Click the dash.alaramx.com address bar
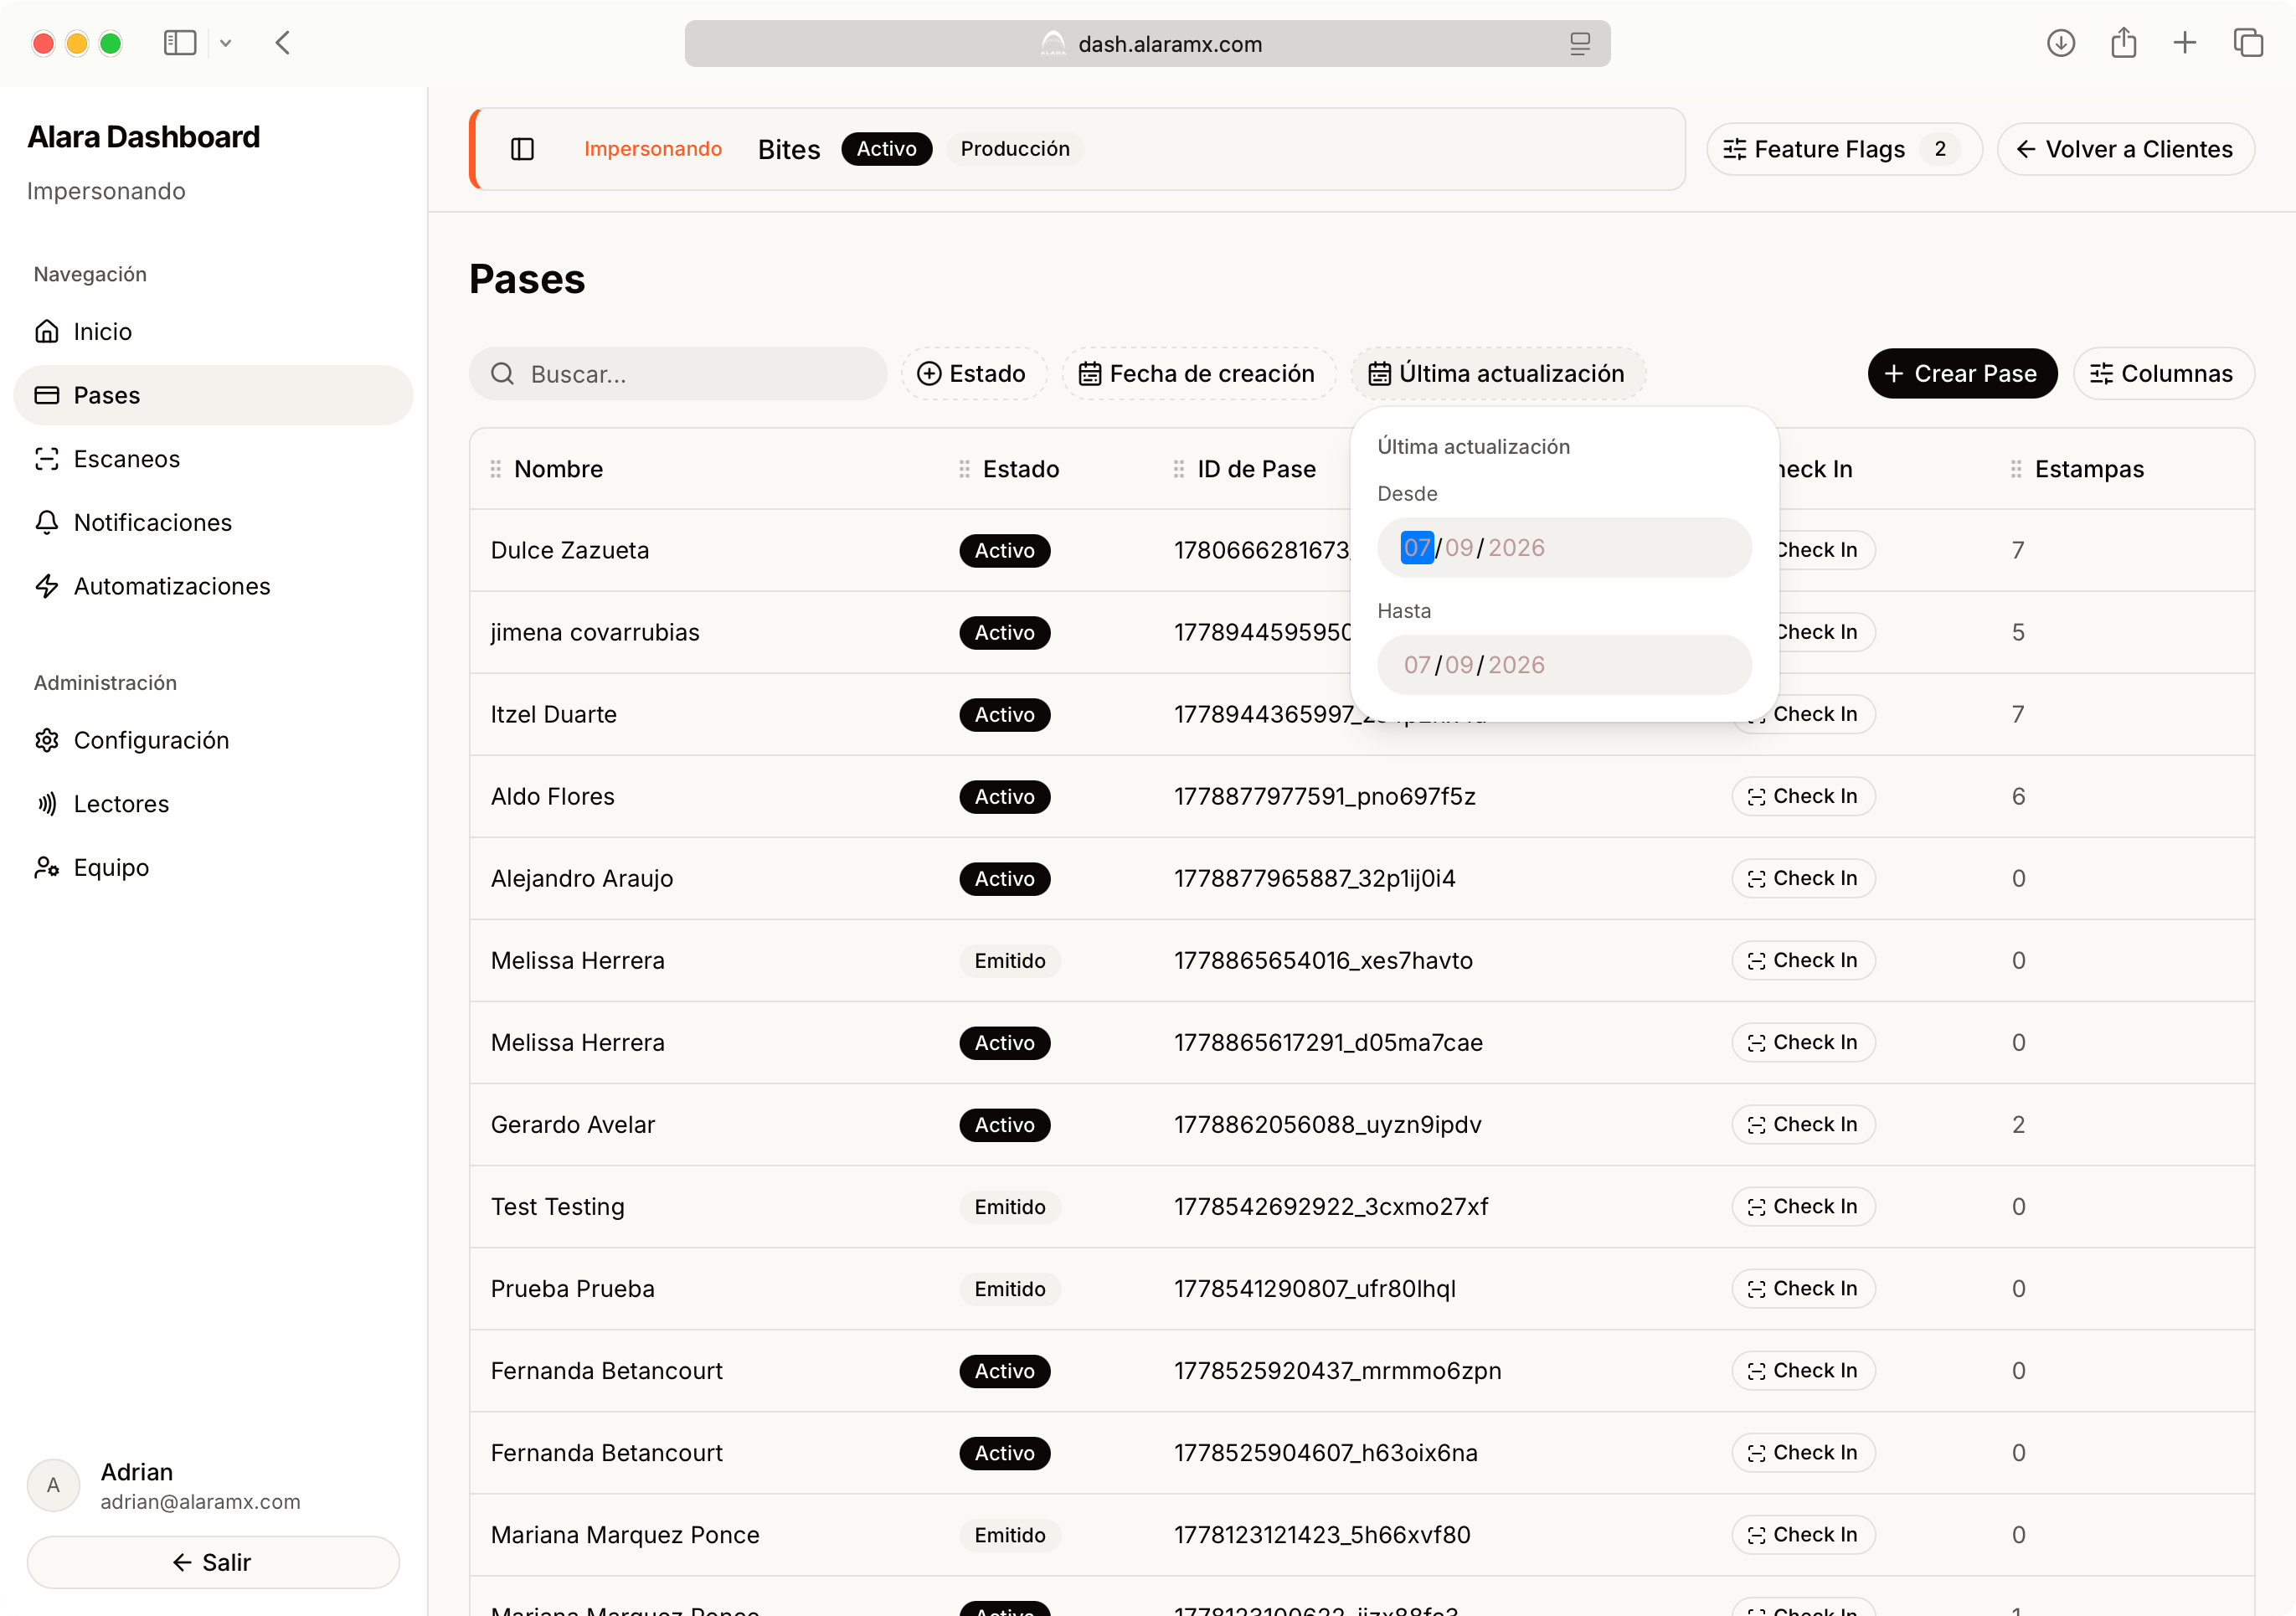The height and width of the screenshot is (1616, 2296). (1147, 44)
